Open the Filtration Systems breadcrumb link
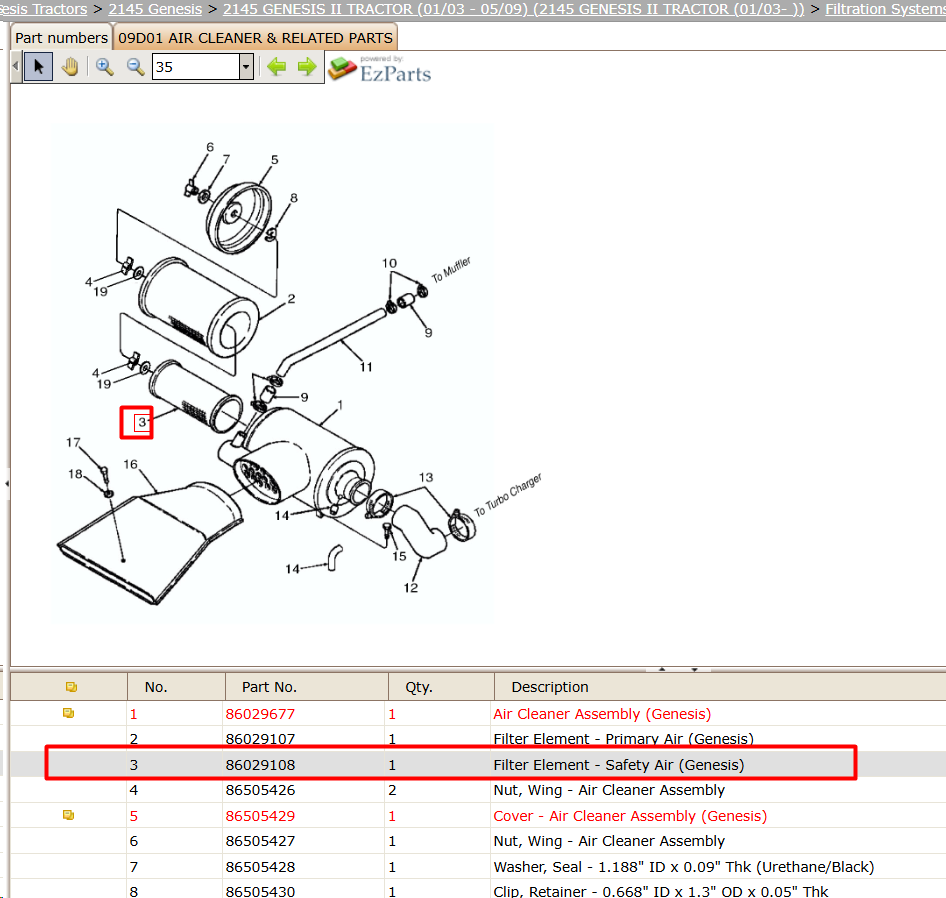 point(885,9)
